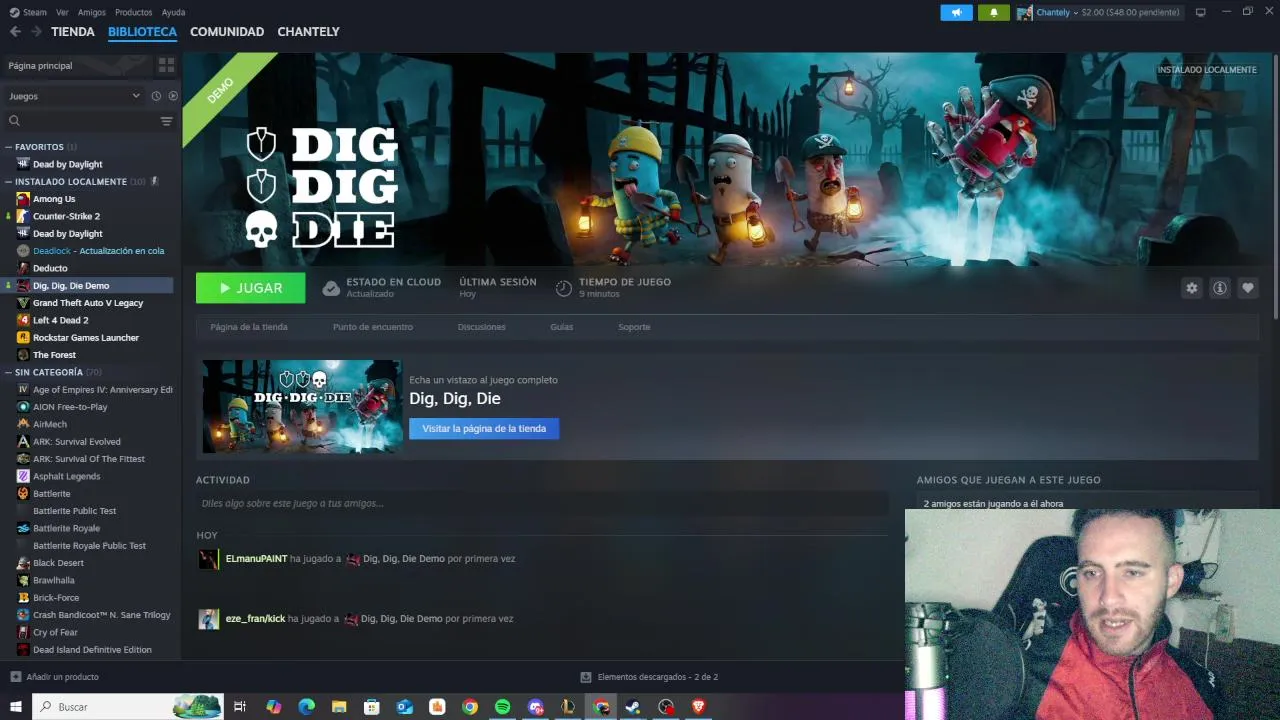Open Brave browser from taskbar
Image resolution: width=1280 pixels, height=720 pixels.
click(x=698, y=707)
